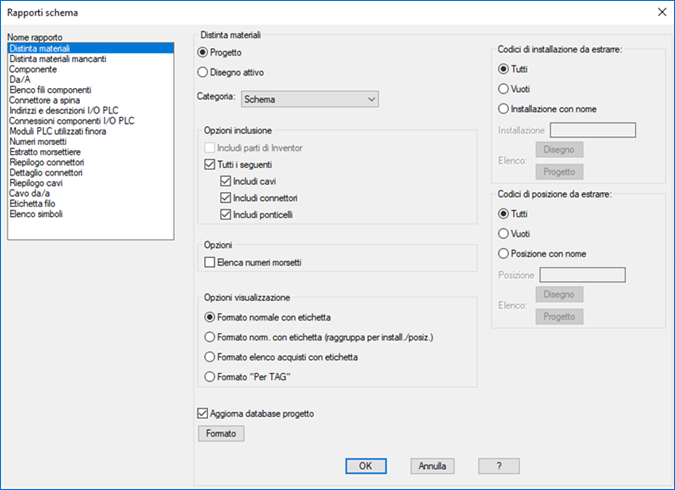Viewport: 675px width, 490px height.
Task: Click the Formato button
Action: [222, 434]
